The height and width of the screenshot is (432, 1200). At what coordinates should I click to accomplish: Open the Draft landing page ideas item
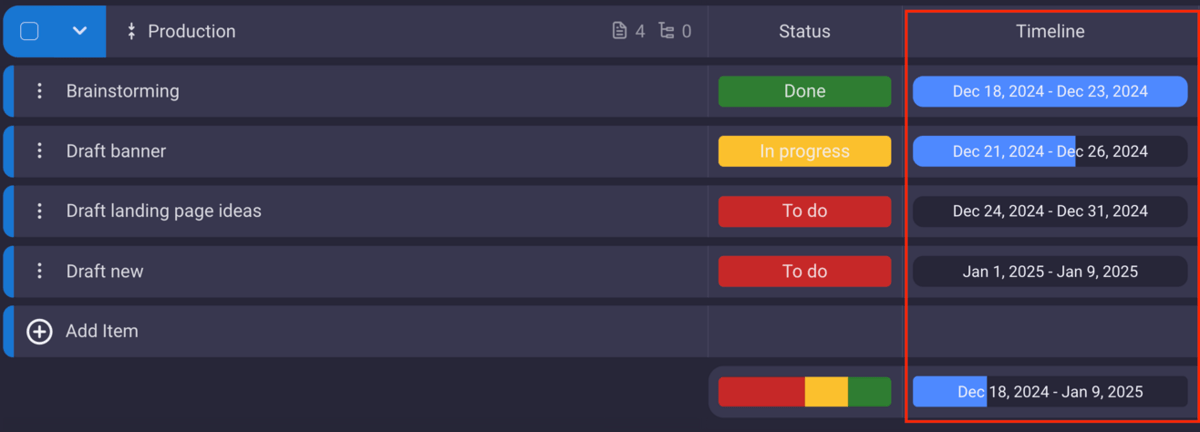click(x=164, y=211)
